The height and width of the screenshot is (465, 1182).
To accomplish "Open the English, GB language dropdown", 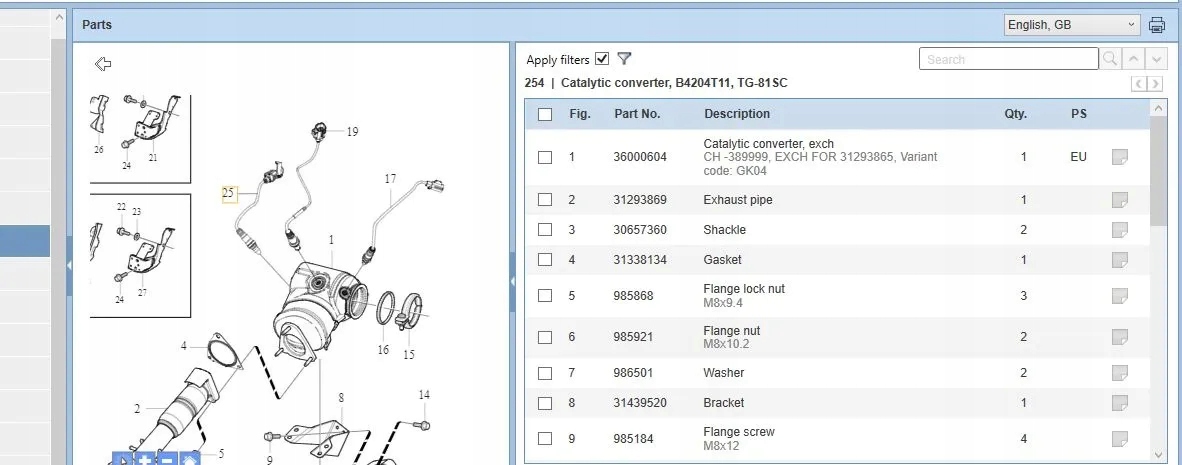I will [1072, 25].
